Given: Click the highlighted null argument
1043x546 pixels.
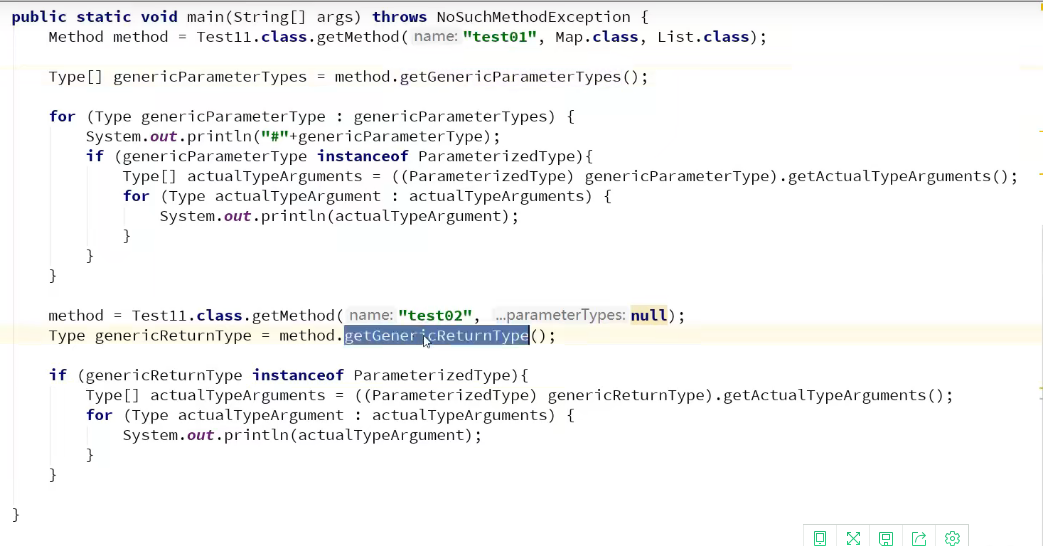Looking at the screenshot, I should [x=649, y=315].
